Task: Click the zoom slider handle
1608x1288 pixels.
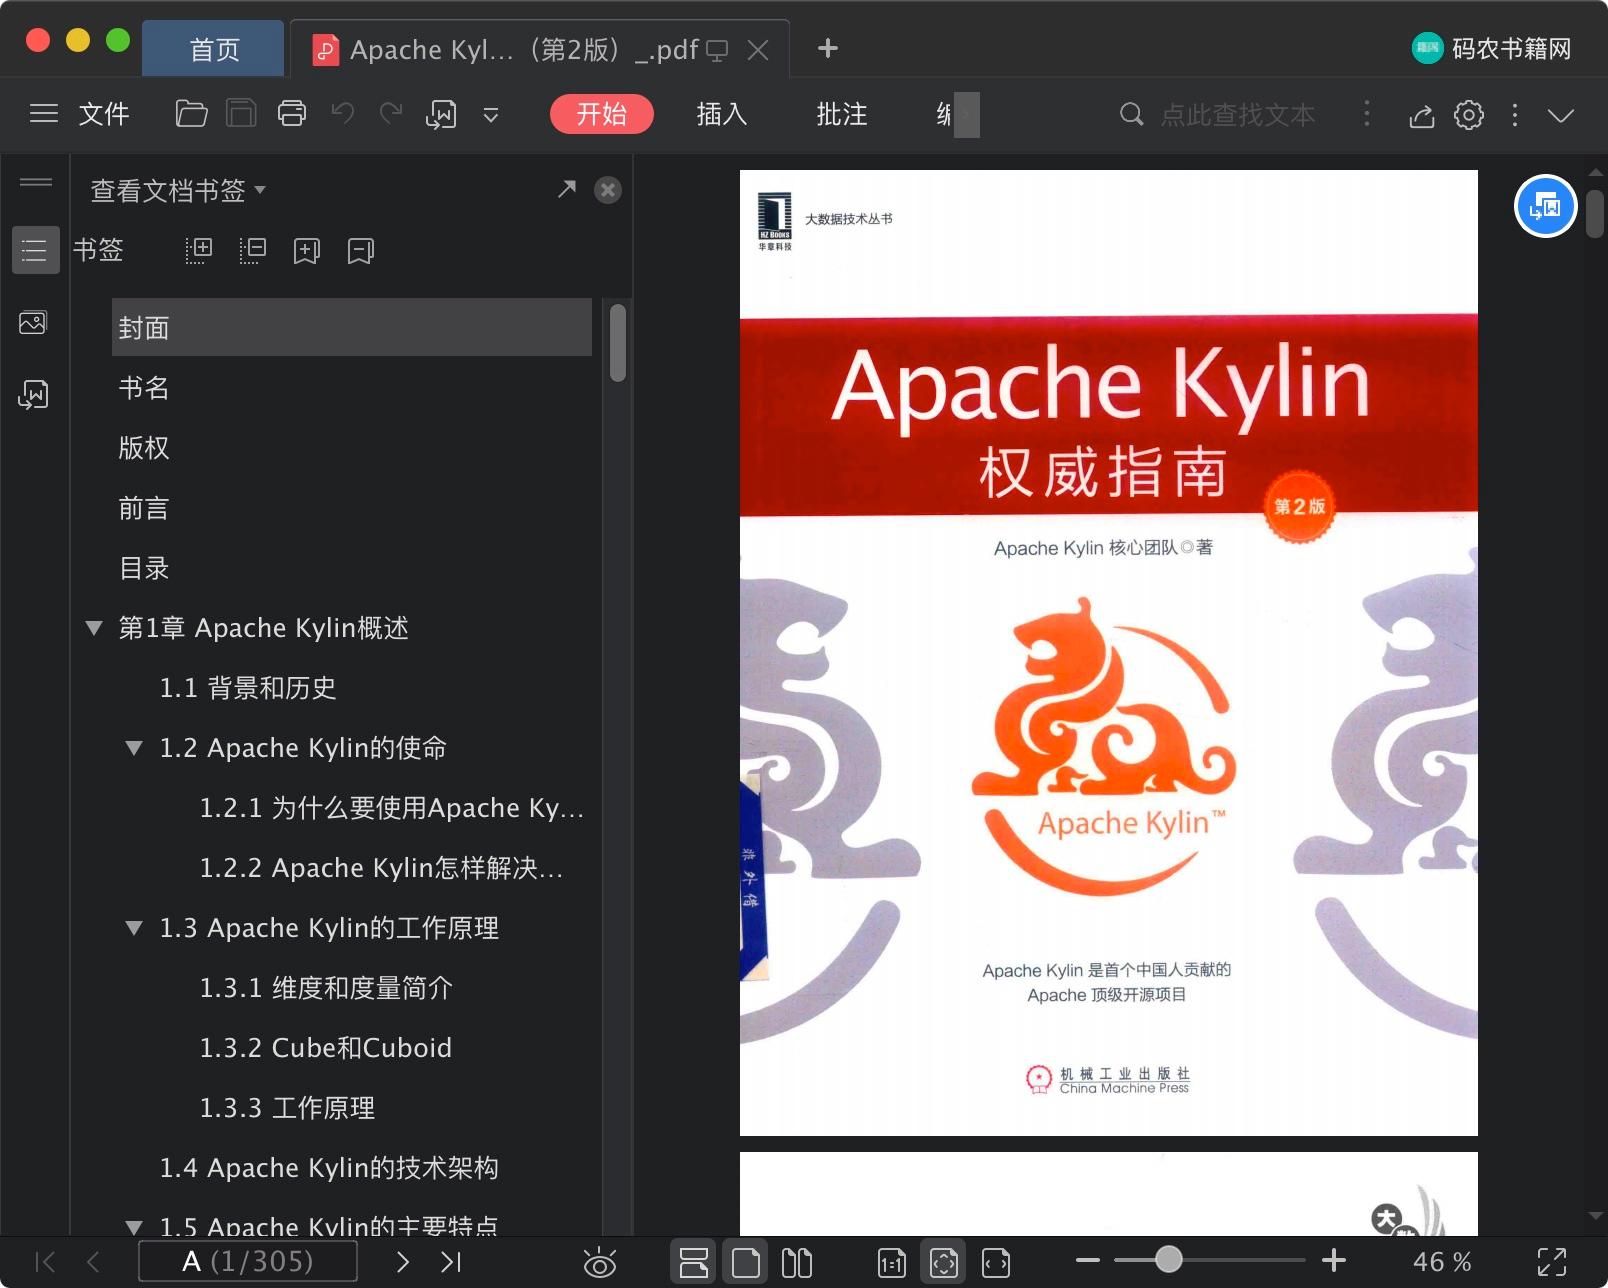Action: click(1168, 1260)
